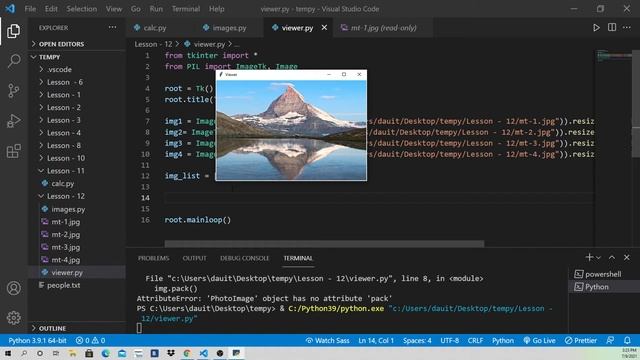Click Watch Sass in status bar
This screenshot has width=640, height=360.
(327, 340)
